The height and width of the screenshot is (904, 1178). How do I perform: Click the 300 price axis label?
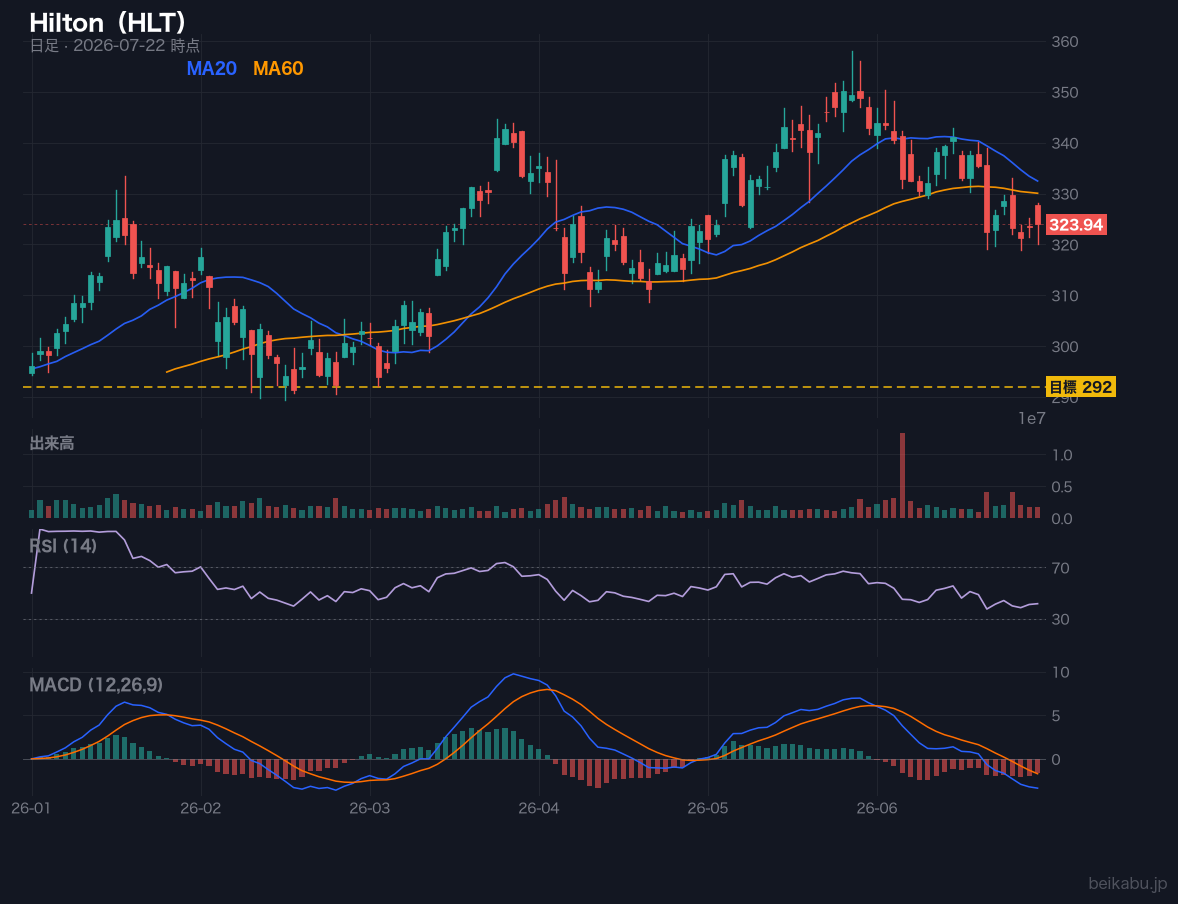1065,346
